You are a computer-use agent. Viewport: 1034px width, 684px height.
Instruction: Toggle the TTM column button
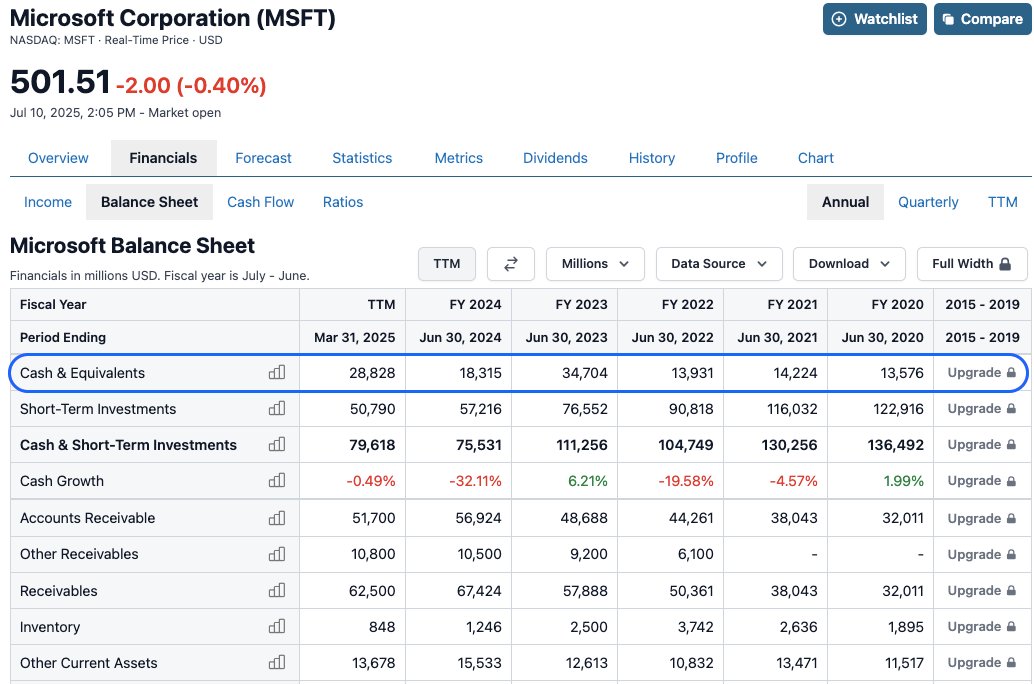click(x=446, y=264)
